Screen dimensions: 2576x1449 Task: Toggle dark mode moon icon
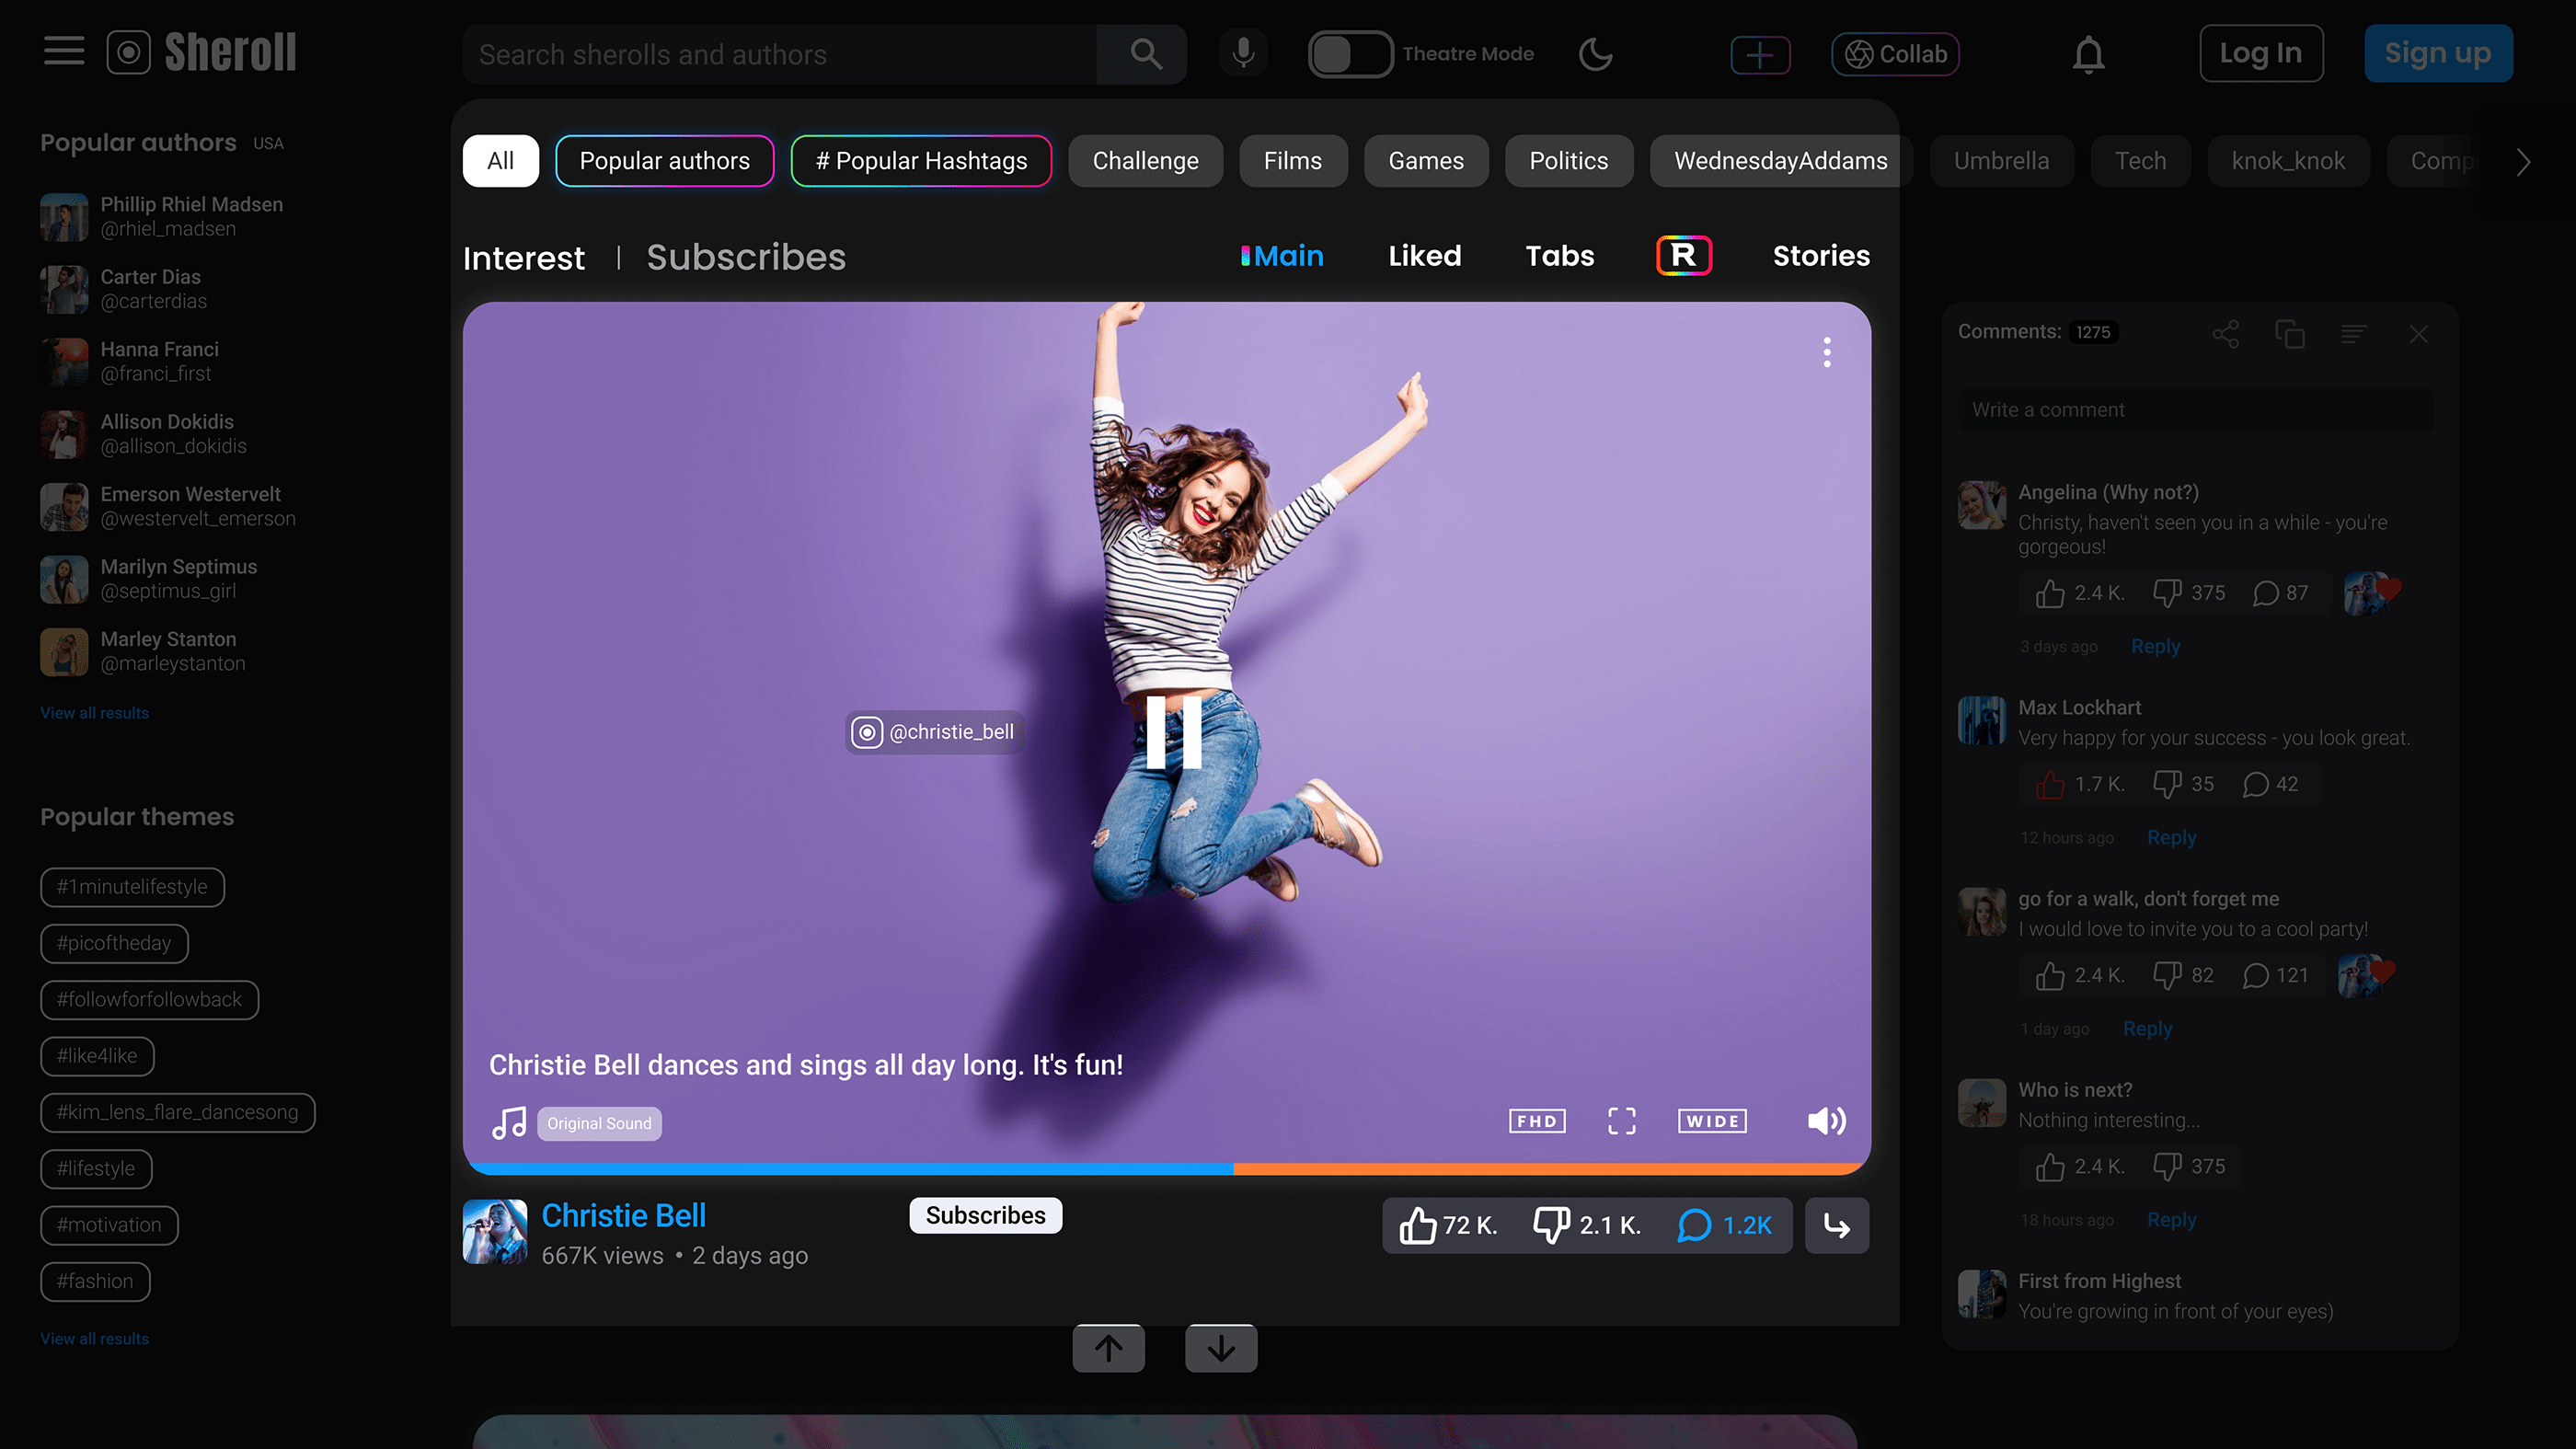1595,54
